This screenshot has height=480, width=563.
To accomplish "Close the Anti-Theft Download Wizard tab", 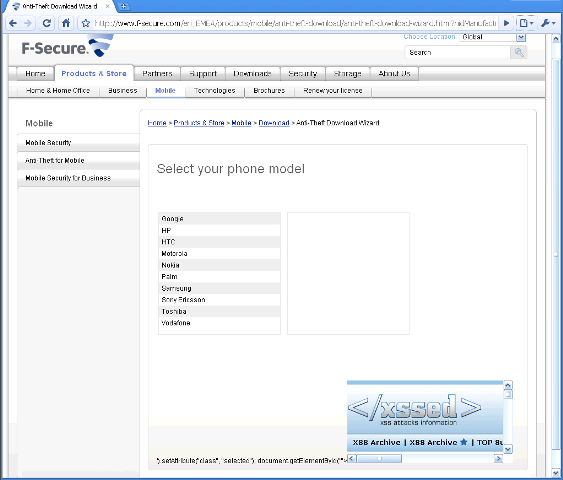I will [x=107, y=6].
